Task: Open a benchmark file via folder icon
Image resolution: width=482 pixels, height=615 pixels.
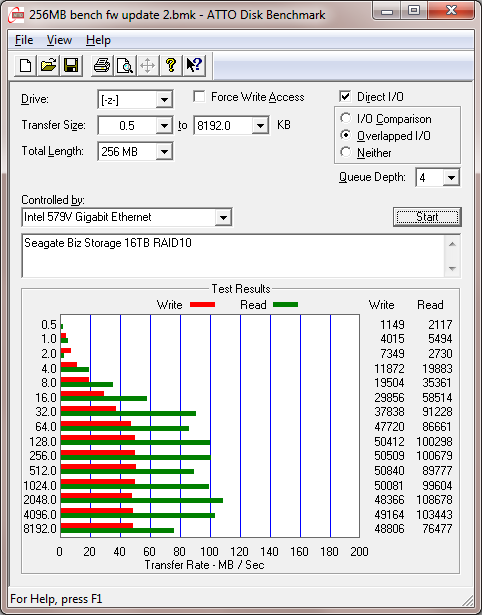Action: click(x=48, y=65)
